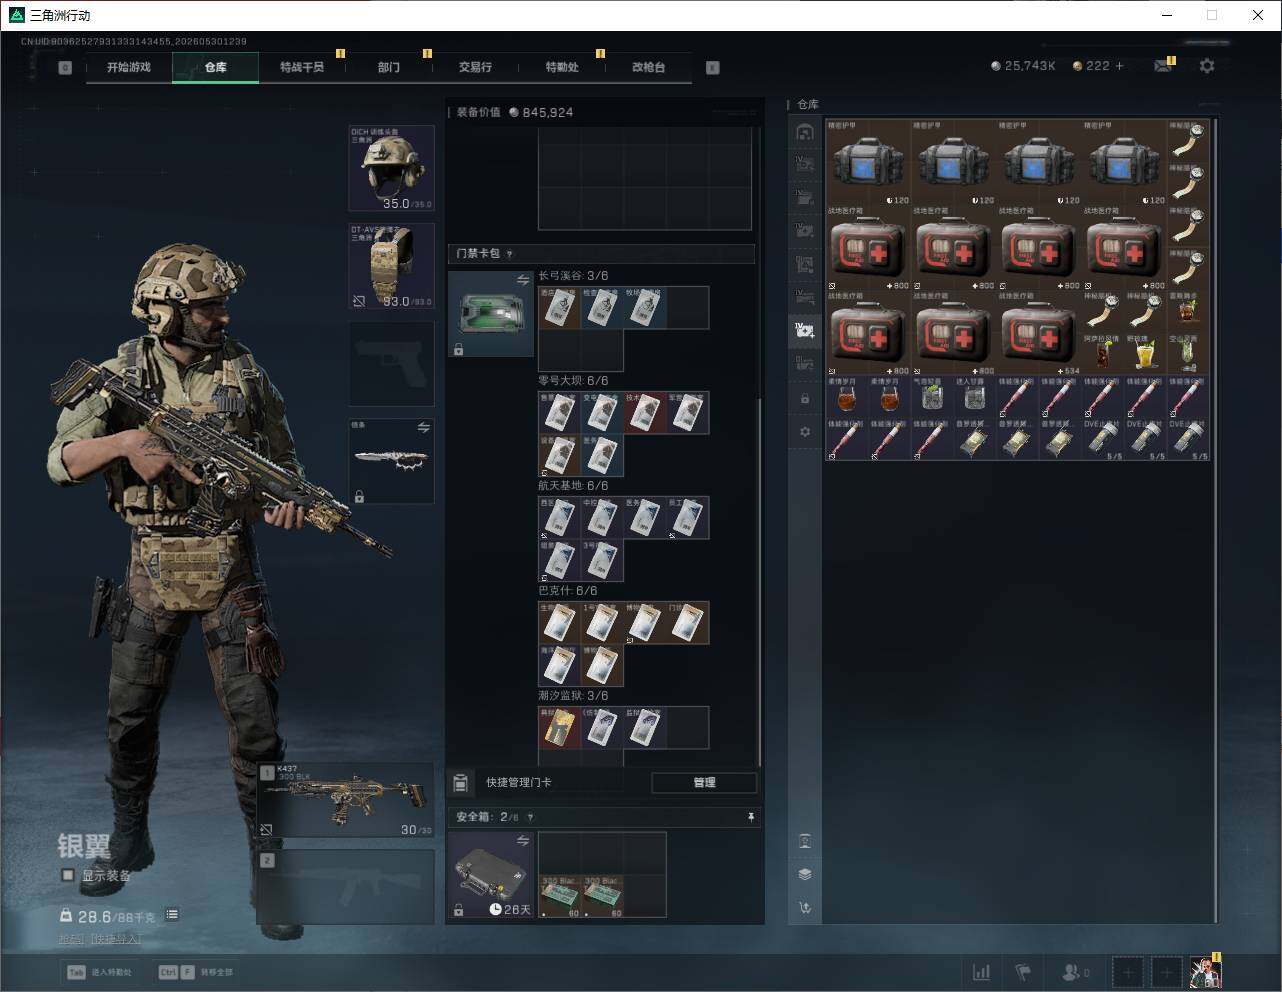This screenshot has width=1282, height=992.
Task: Open the bar chart statistics icon
Action: 982,972
